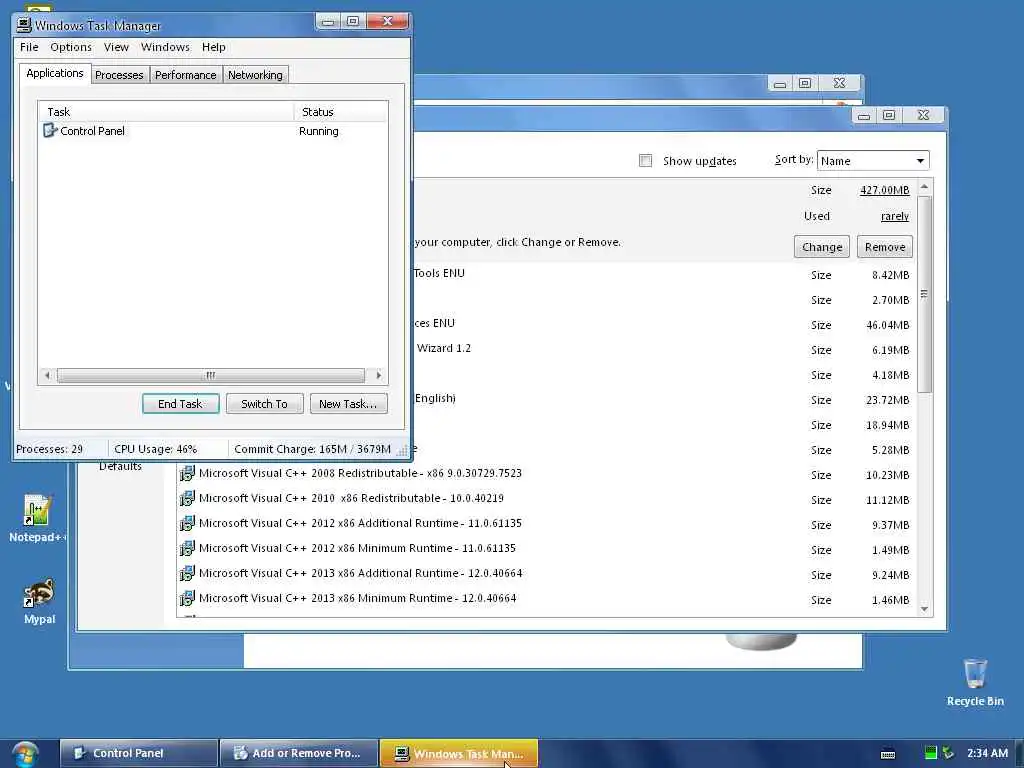The image size is (1024, 768).
Task: Click the programs list scroll down arrow
Action: click(924, 609)
